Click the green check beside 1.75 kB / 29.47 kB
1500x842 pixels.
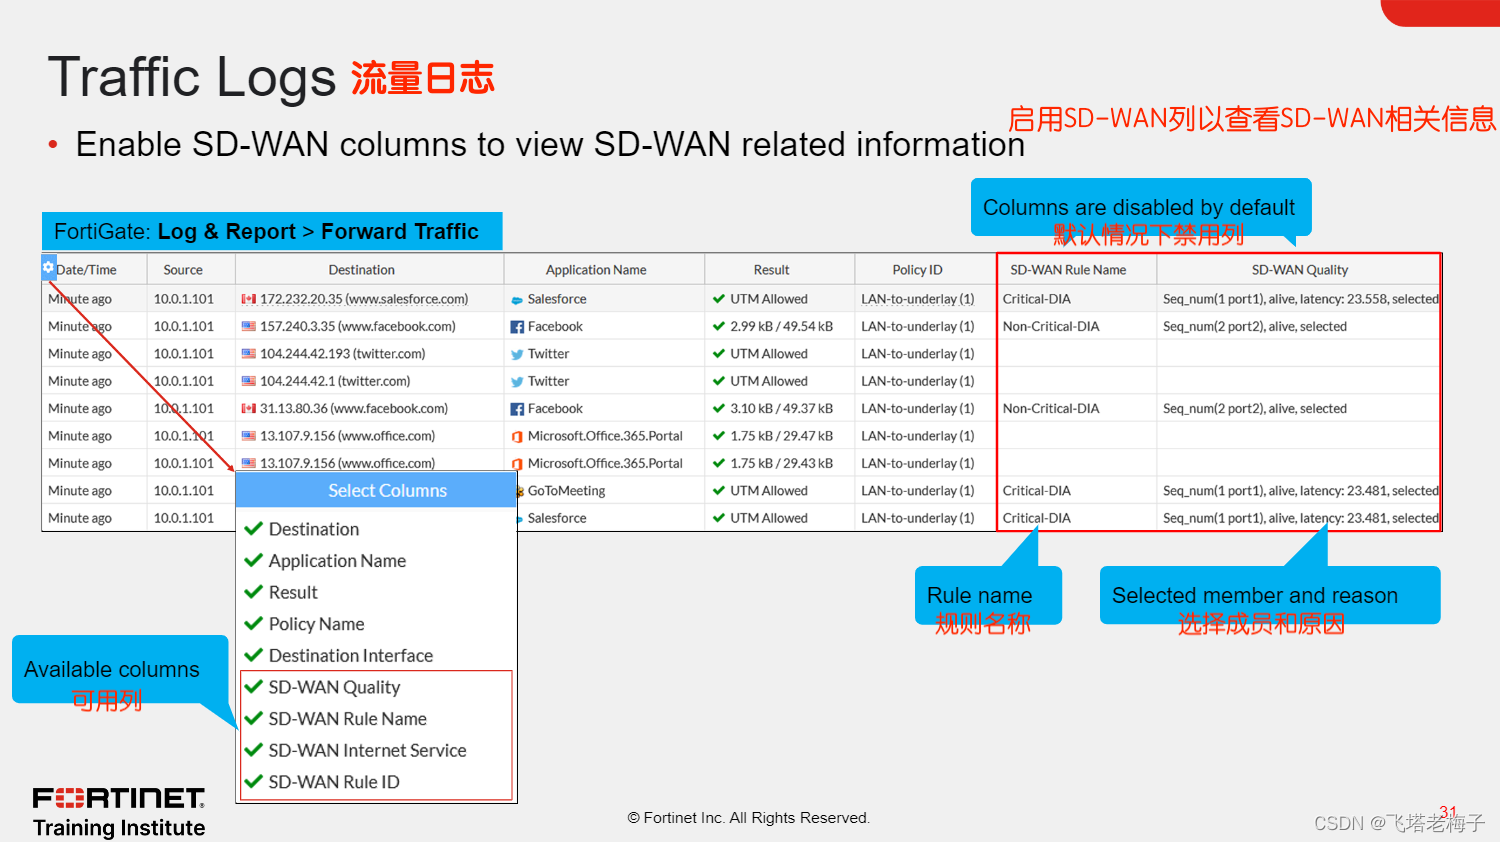click(719, 436)
